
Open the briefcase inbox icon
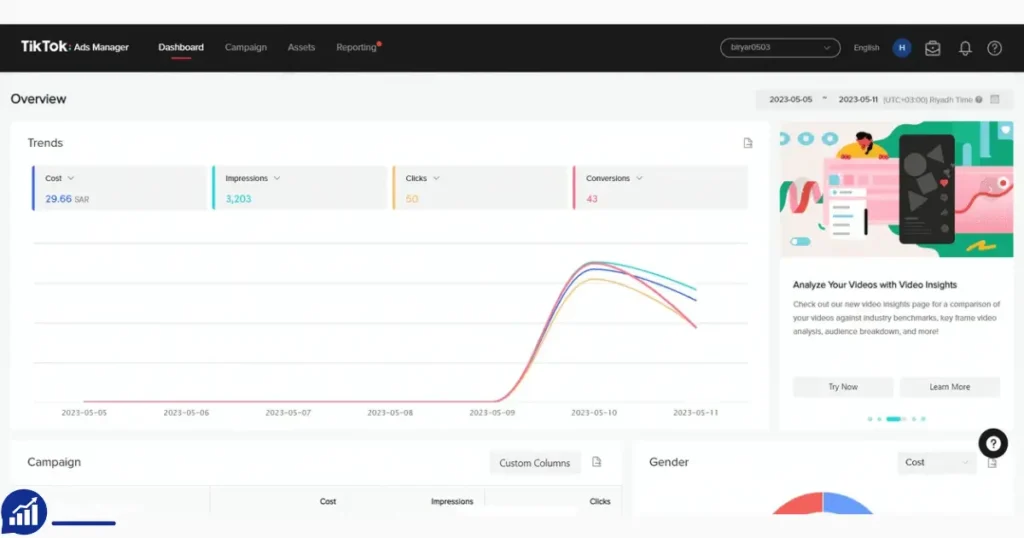[933, 48]
